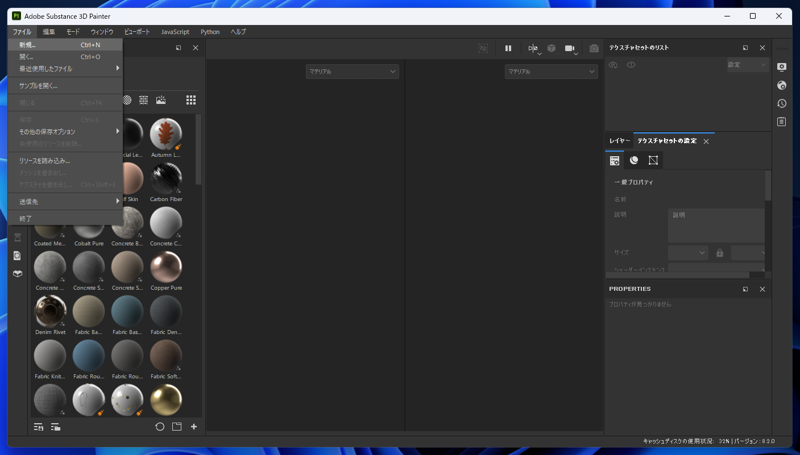This screenshot has width=800, height=455.
Task: Open the モード menu
Action: [73, 32]
